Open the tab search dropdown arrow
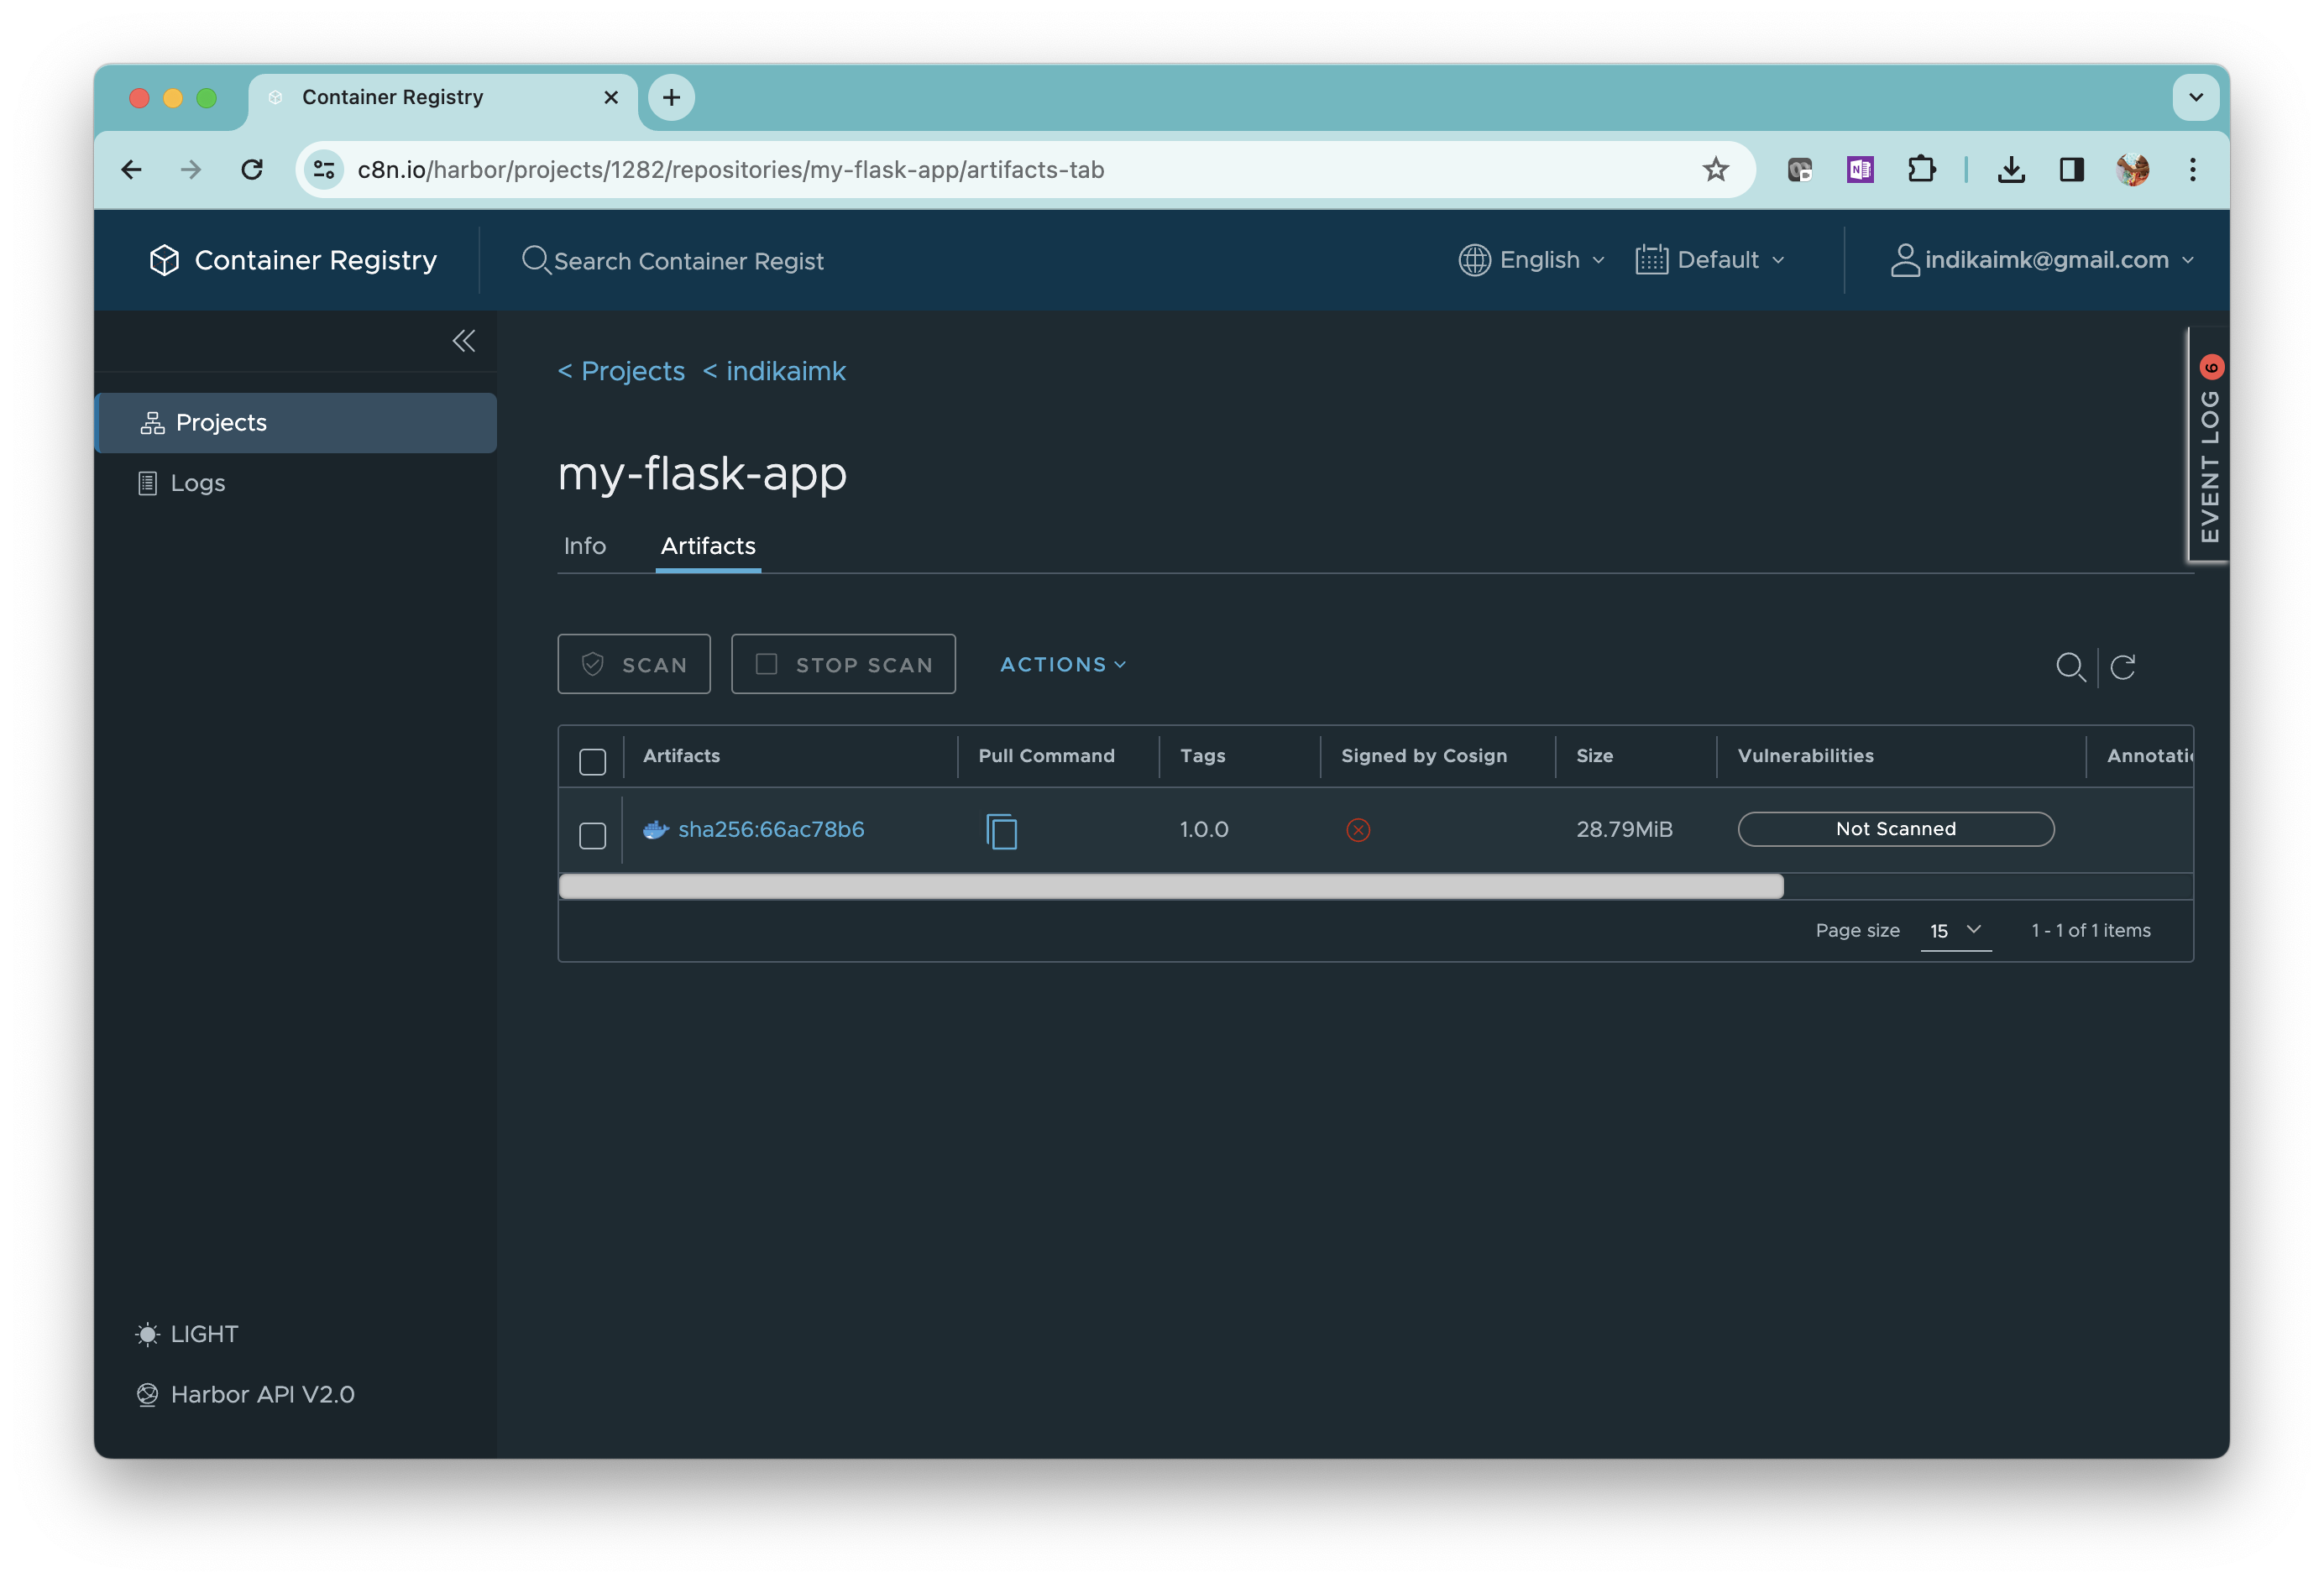2324x1583 pixels. tap(2196, 97)
